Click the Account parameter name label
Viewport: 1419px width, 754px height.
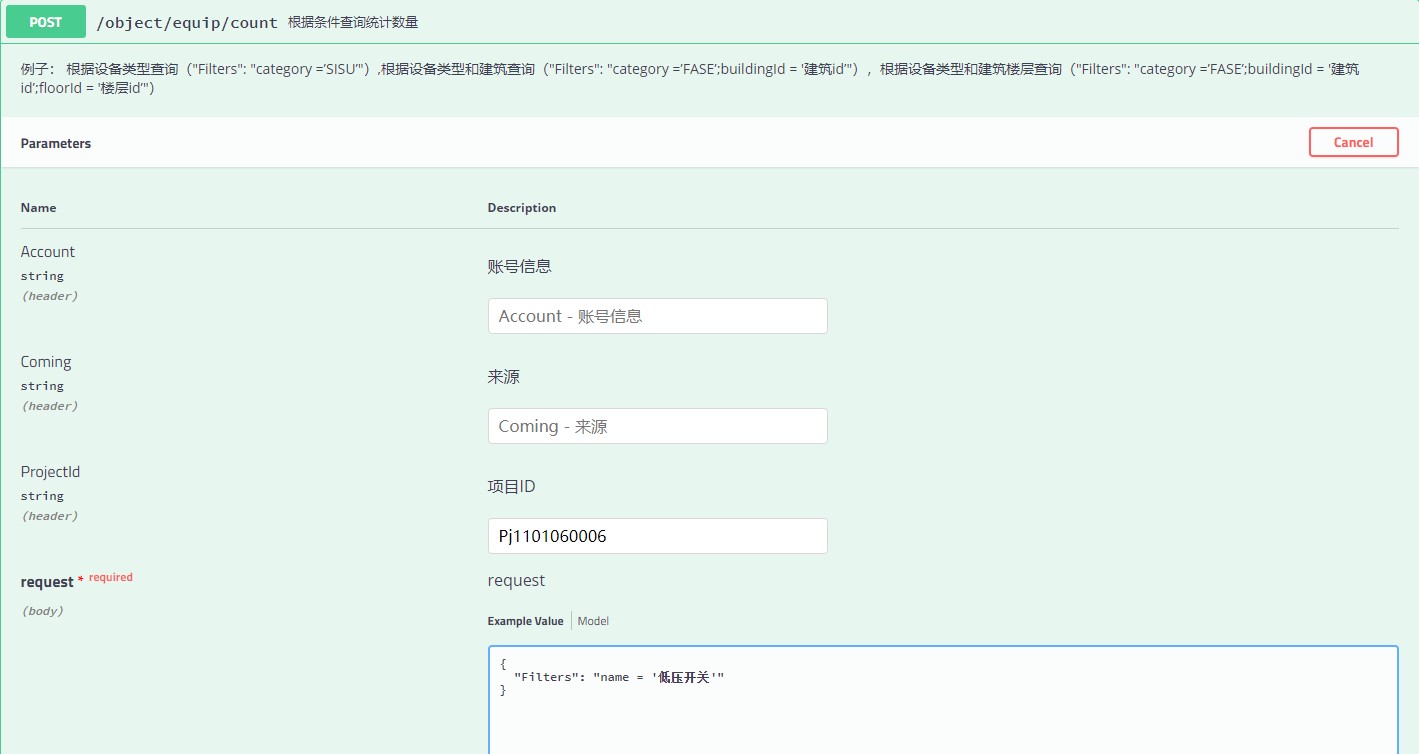tap(48, 252)
